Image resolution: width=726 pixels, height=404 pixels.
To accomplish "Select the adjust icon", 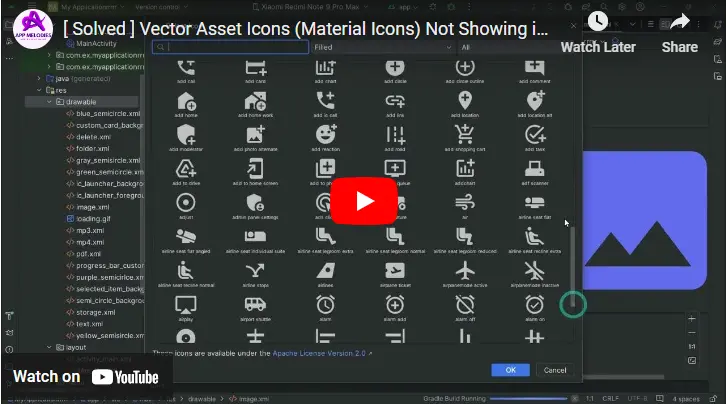I will [x=186, y=203].
